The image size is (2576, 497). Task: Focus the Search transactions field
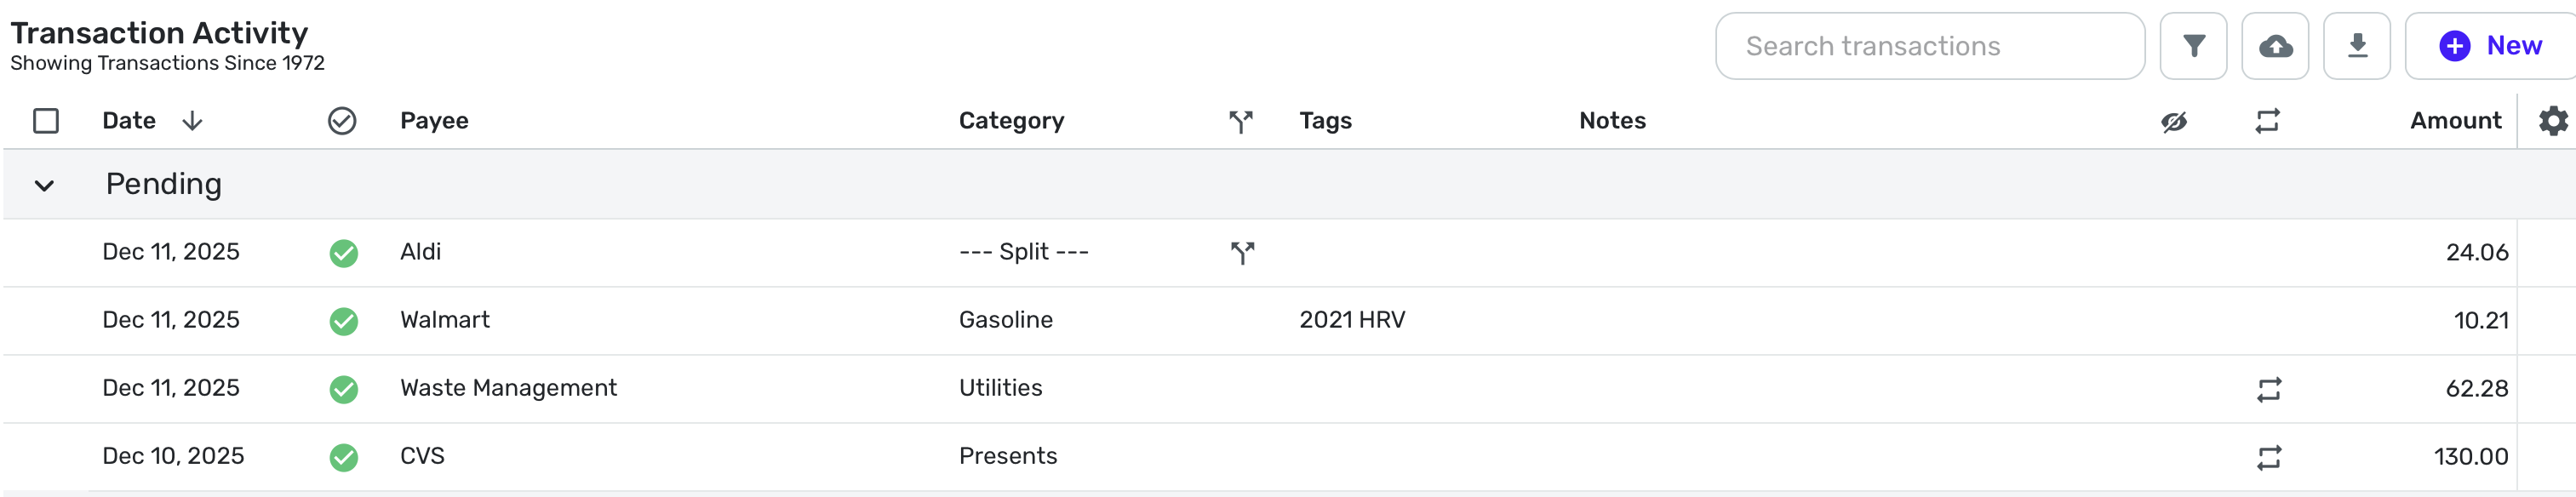point(1930,46)
